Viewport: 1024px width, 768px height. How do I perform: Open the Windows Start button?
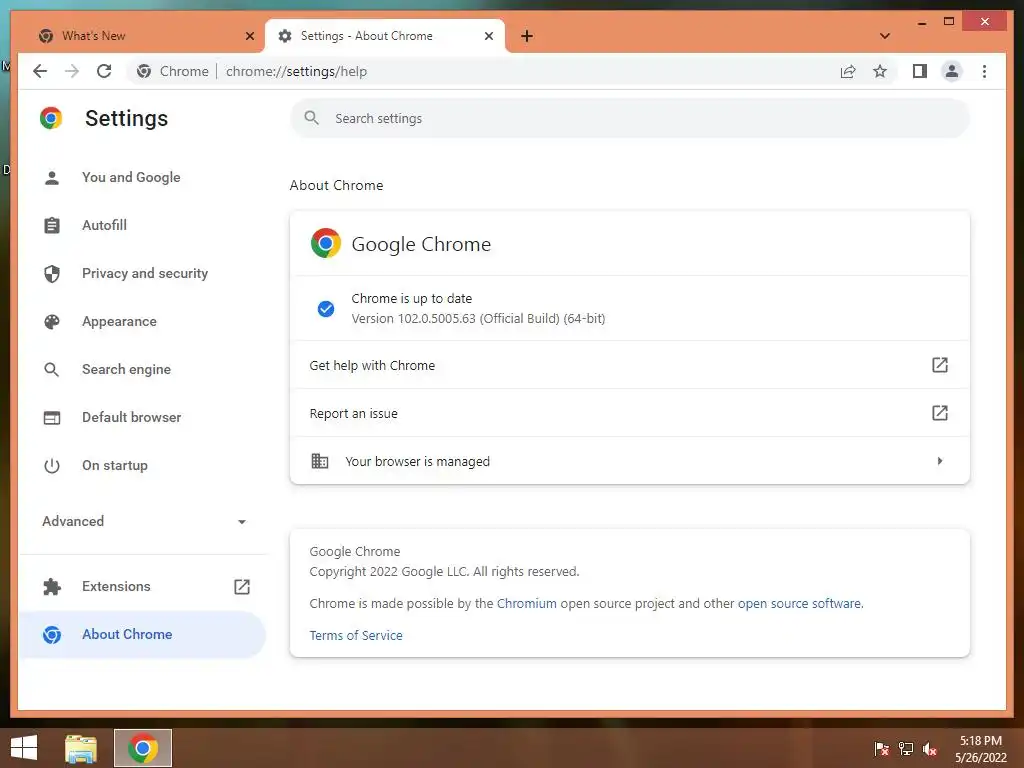[x=24, y=748]
